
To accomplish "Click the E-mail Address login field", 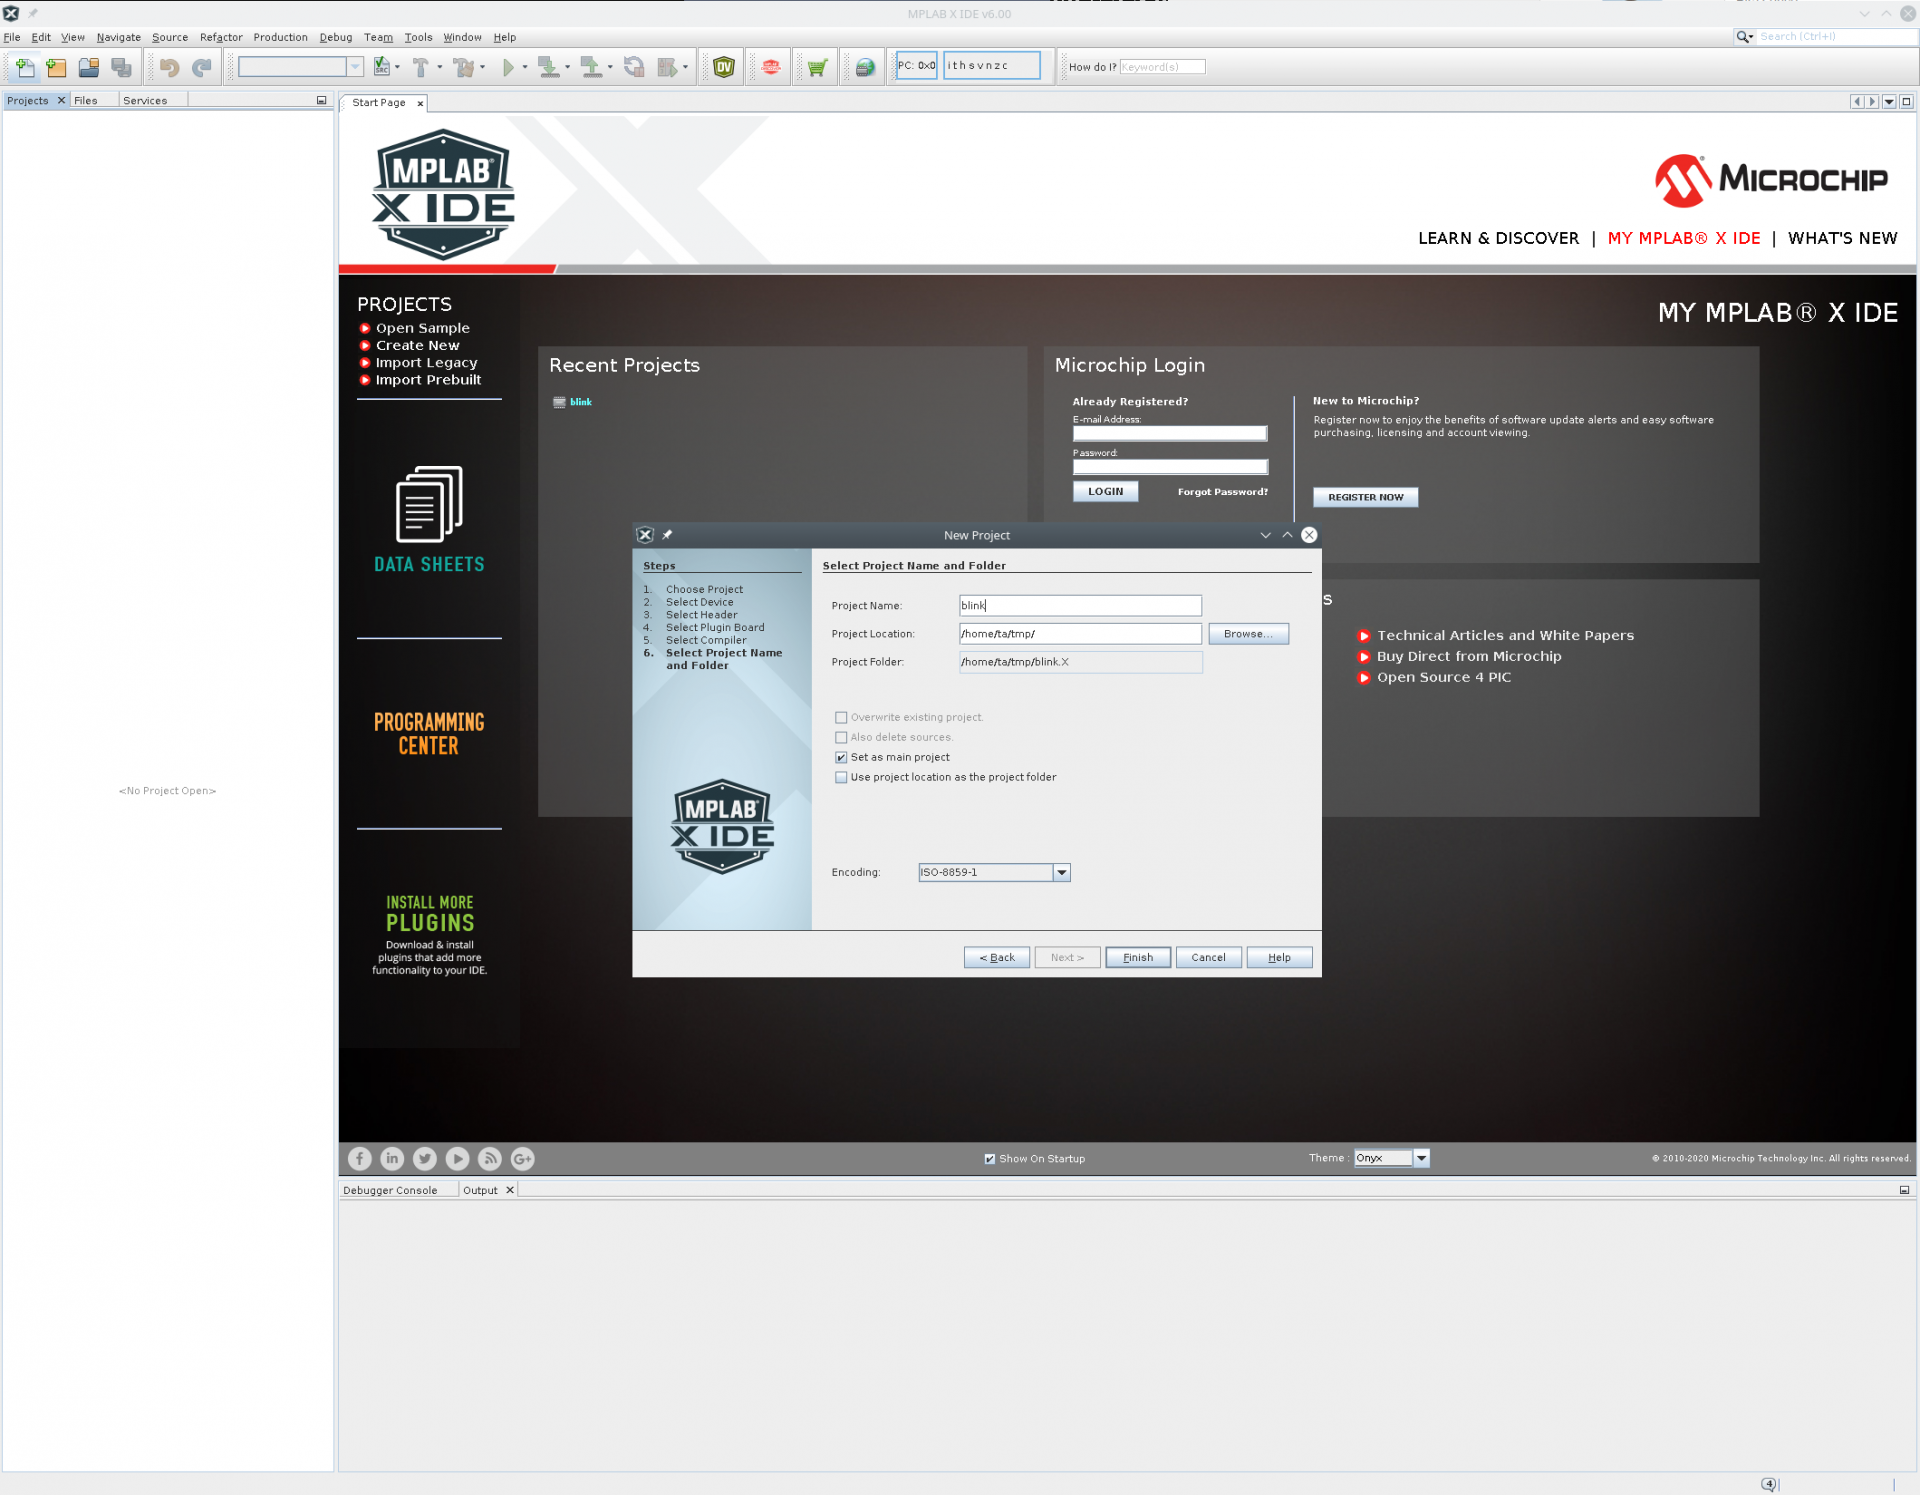I will [1170, 433].
